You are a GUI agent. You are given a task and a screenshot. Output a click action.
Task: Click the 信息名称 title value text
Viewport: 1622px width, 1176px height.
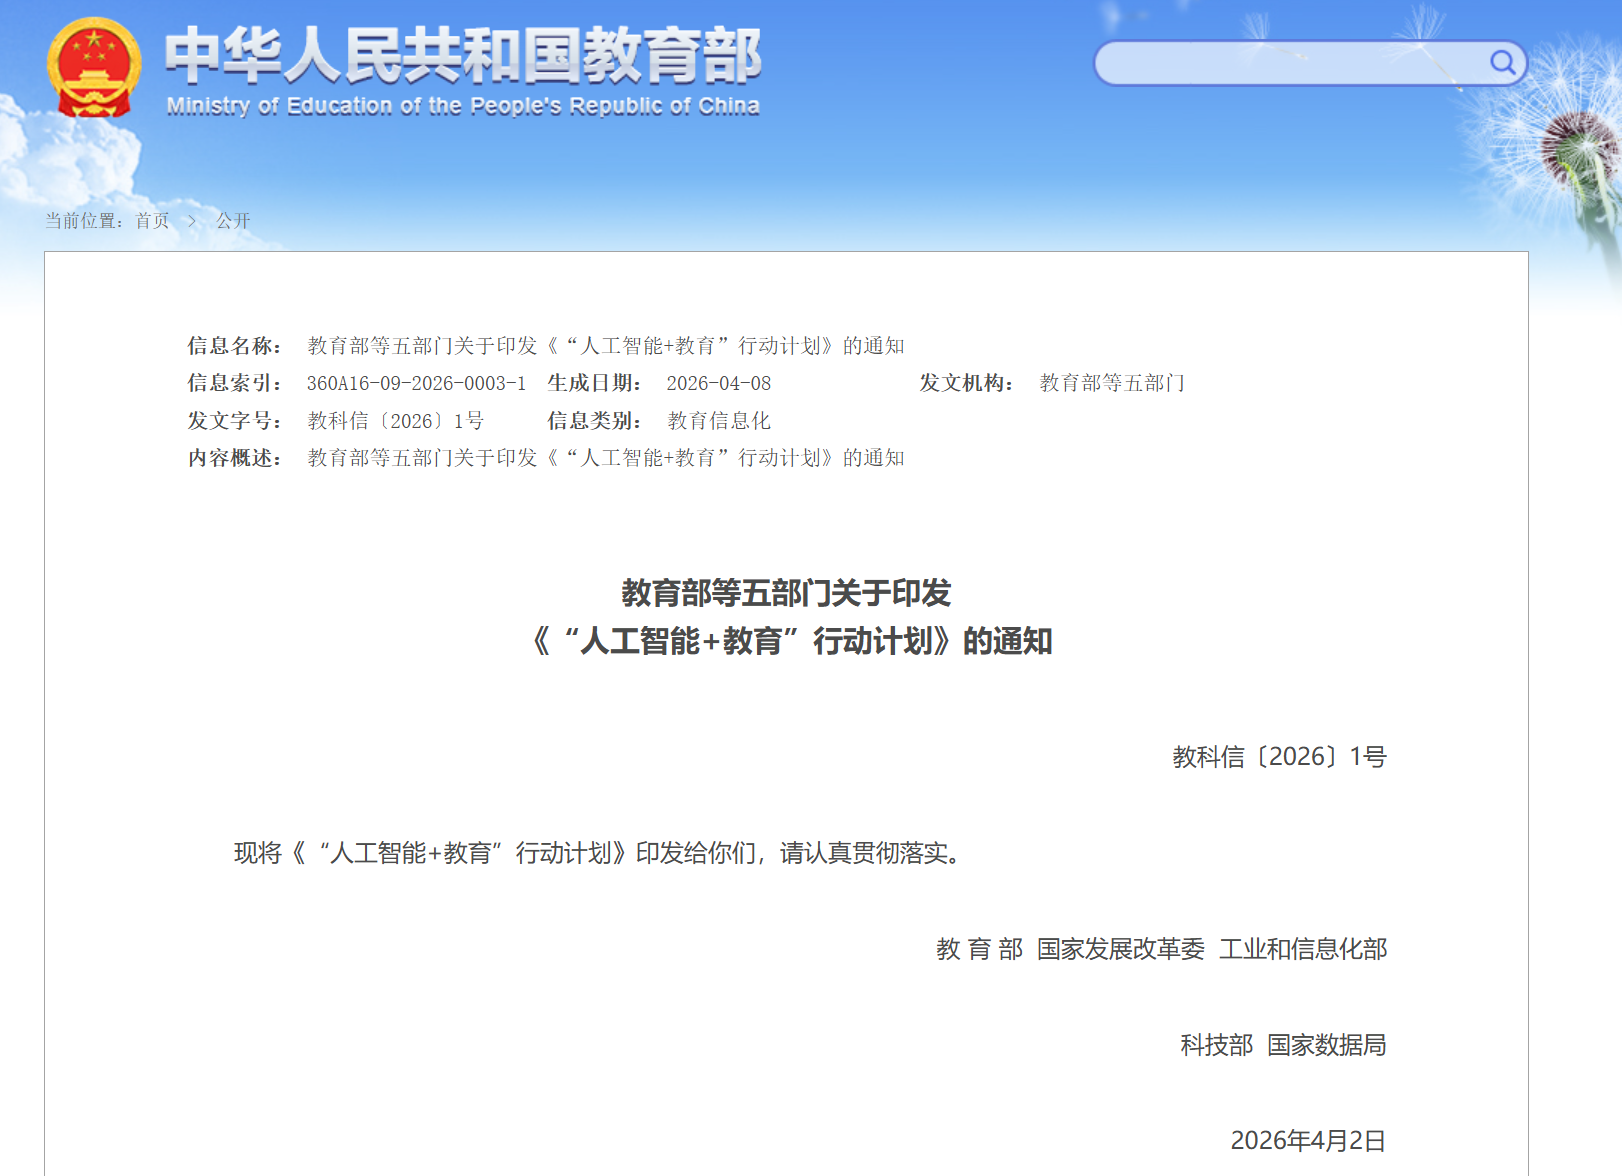[605, 346]
